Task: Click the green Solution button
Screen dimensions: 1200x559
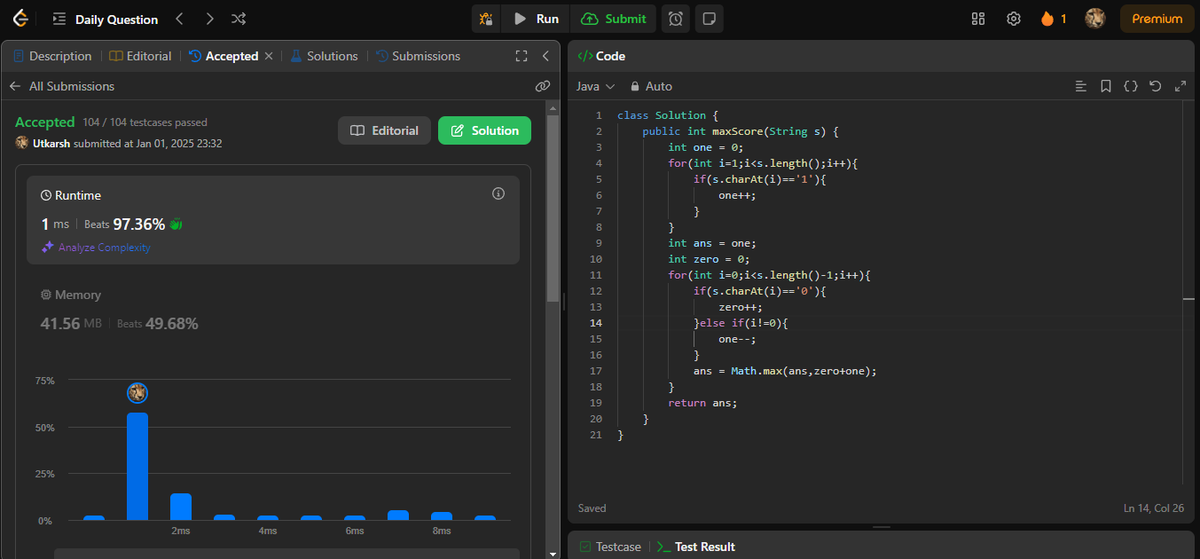Action: pos(484,131)
